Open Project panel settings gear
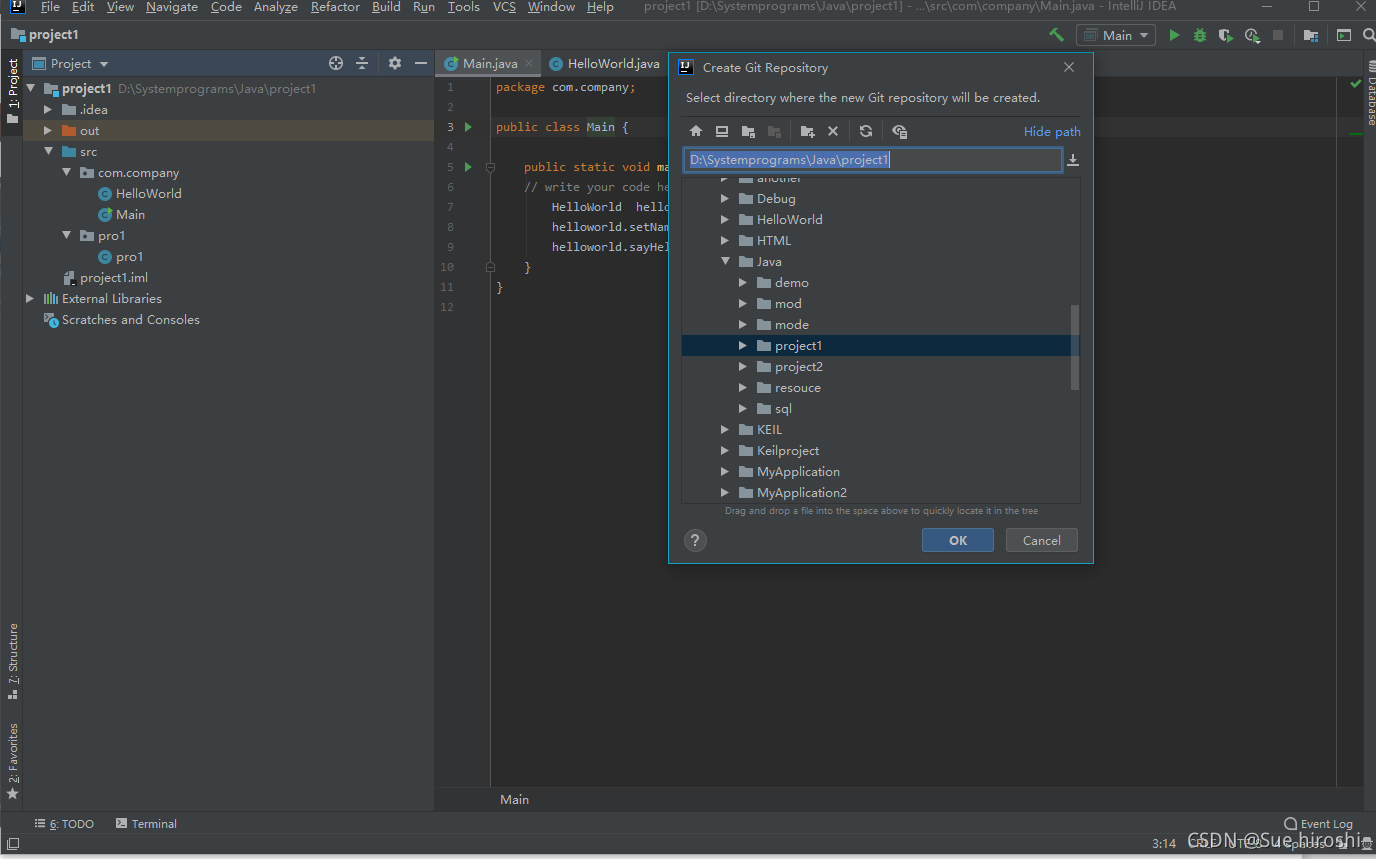The image size is (1376, 859). (395, 63)
